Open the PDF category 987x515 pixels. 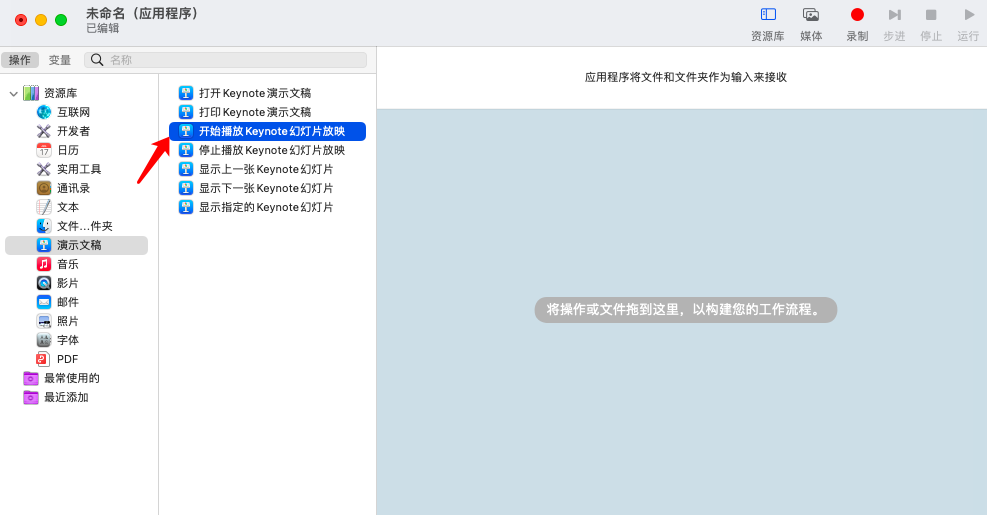67,359
